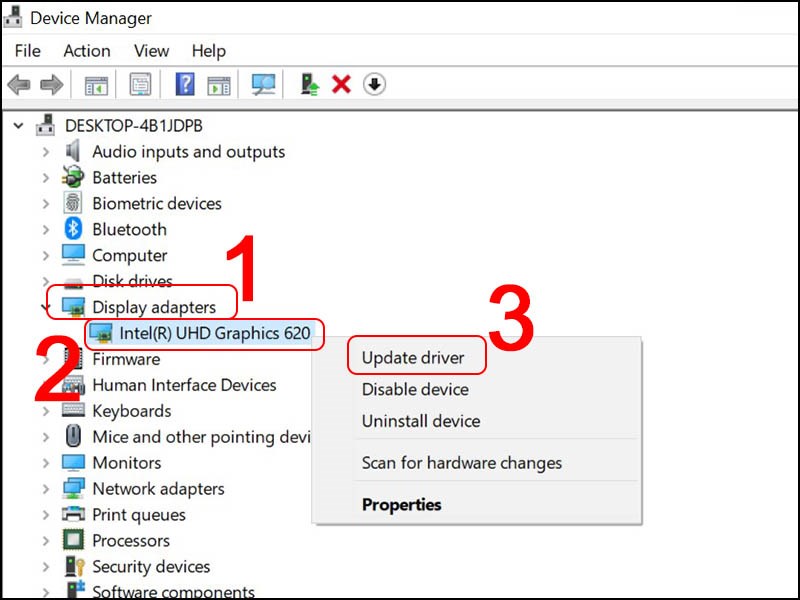The width and height of the screenshot is (800, 600).
Task: Click the red X Uninstall device icon
Action: coord(341,84)
